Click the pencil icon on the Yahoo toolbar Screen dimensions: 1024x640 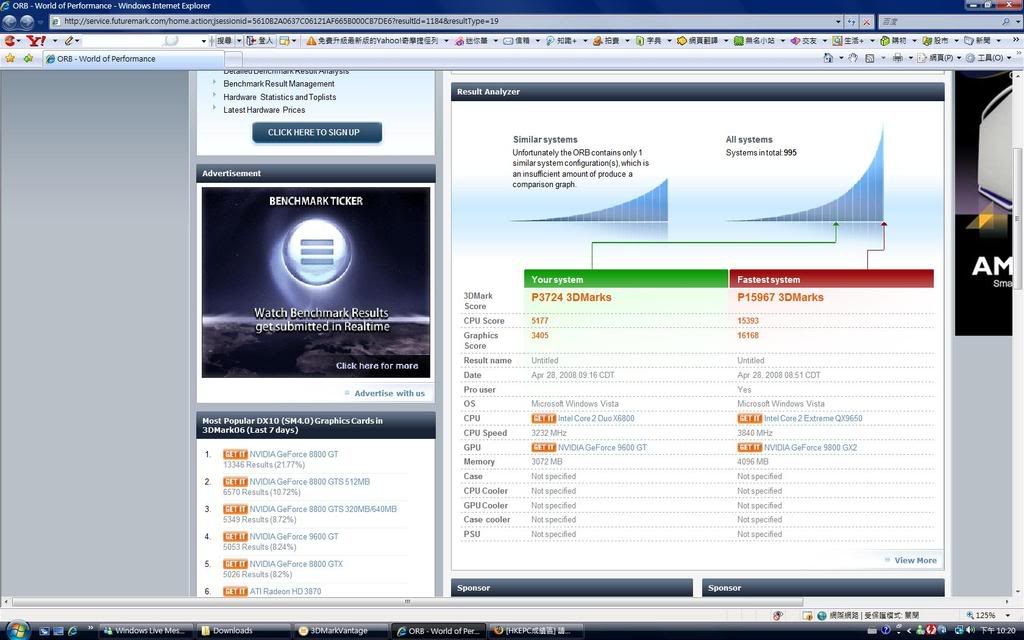pyautogui.click(x=69, y=40)
